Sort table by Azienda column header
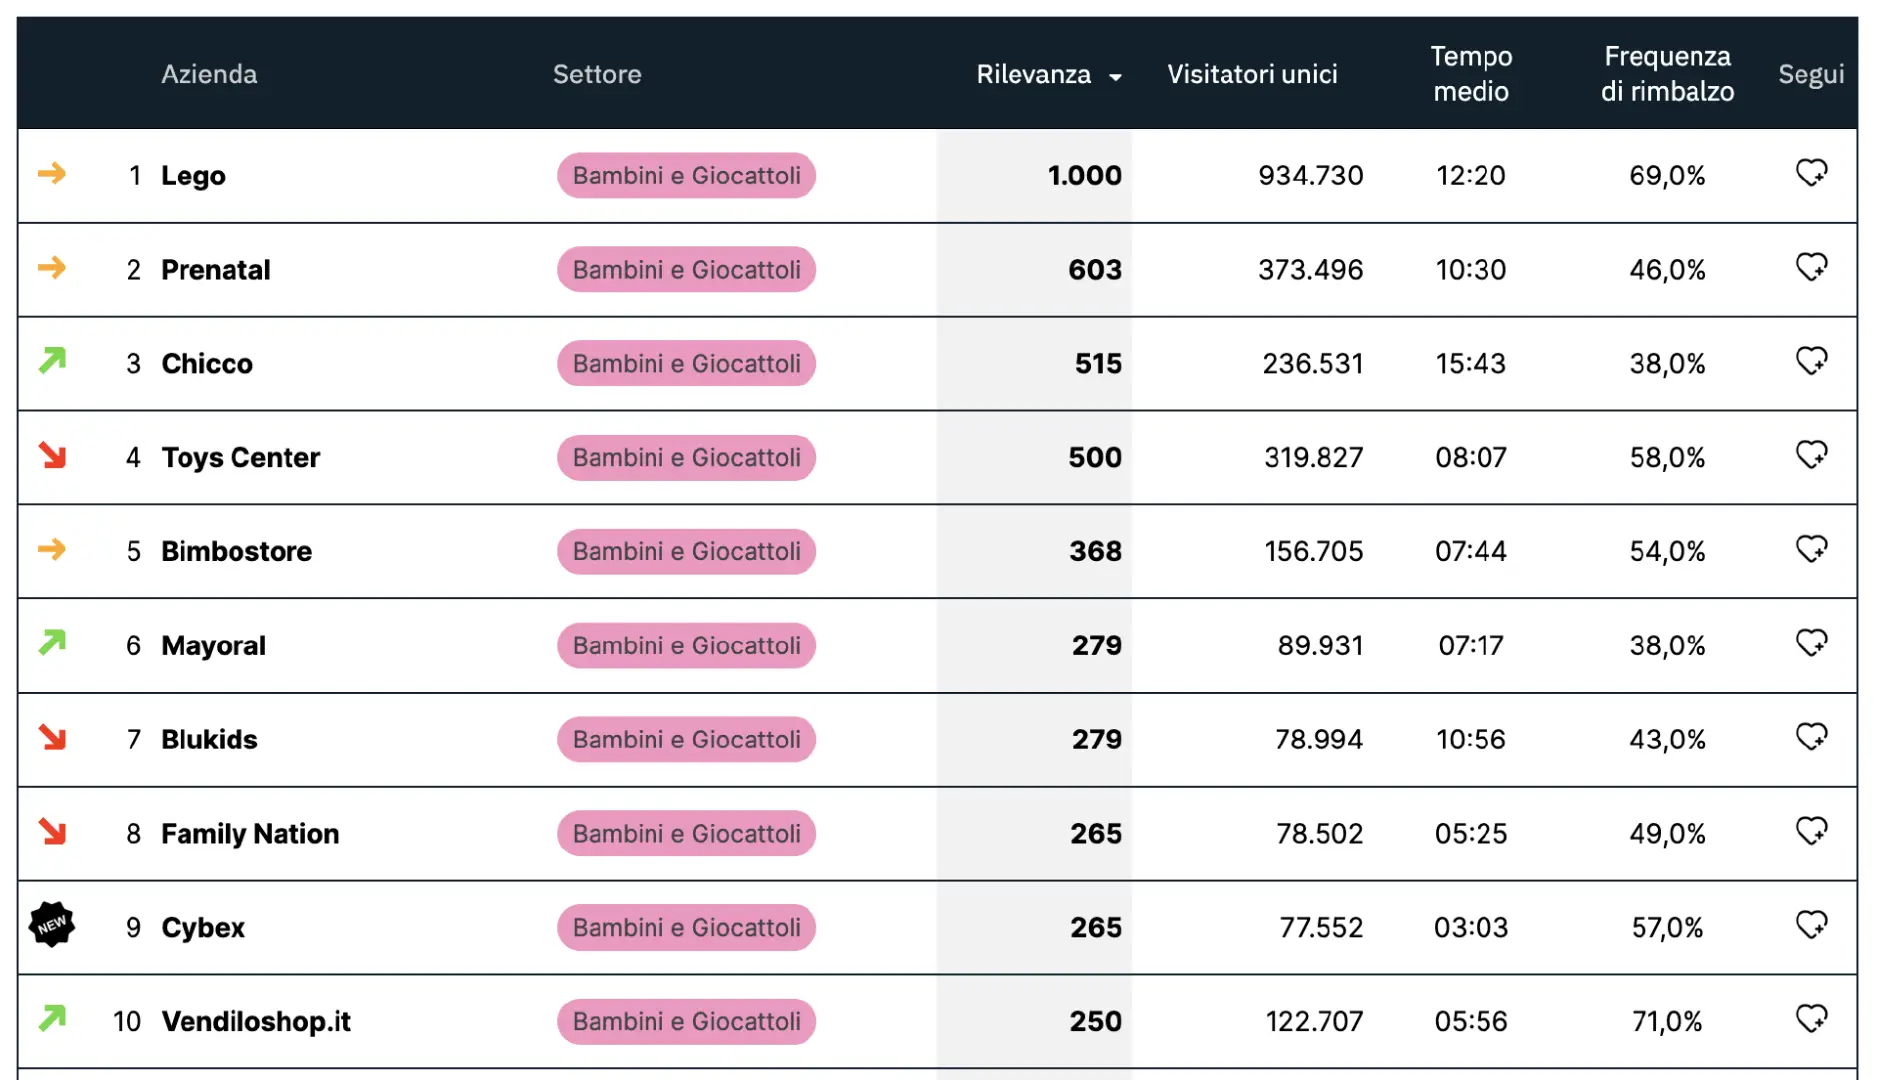The height and width of the screenshot is (1080, 1877). coord(209,74)
